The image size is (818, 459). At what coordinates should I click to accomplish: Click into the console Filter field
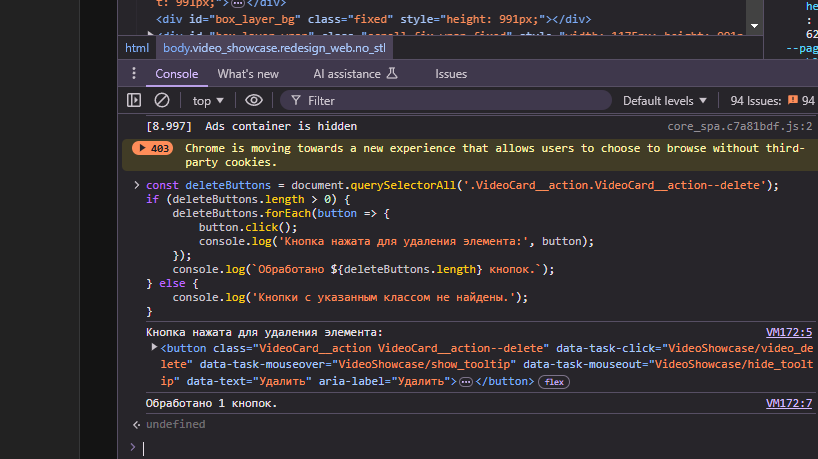coord(450,100)
